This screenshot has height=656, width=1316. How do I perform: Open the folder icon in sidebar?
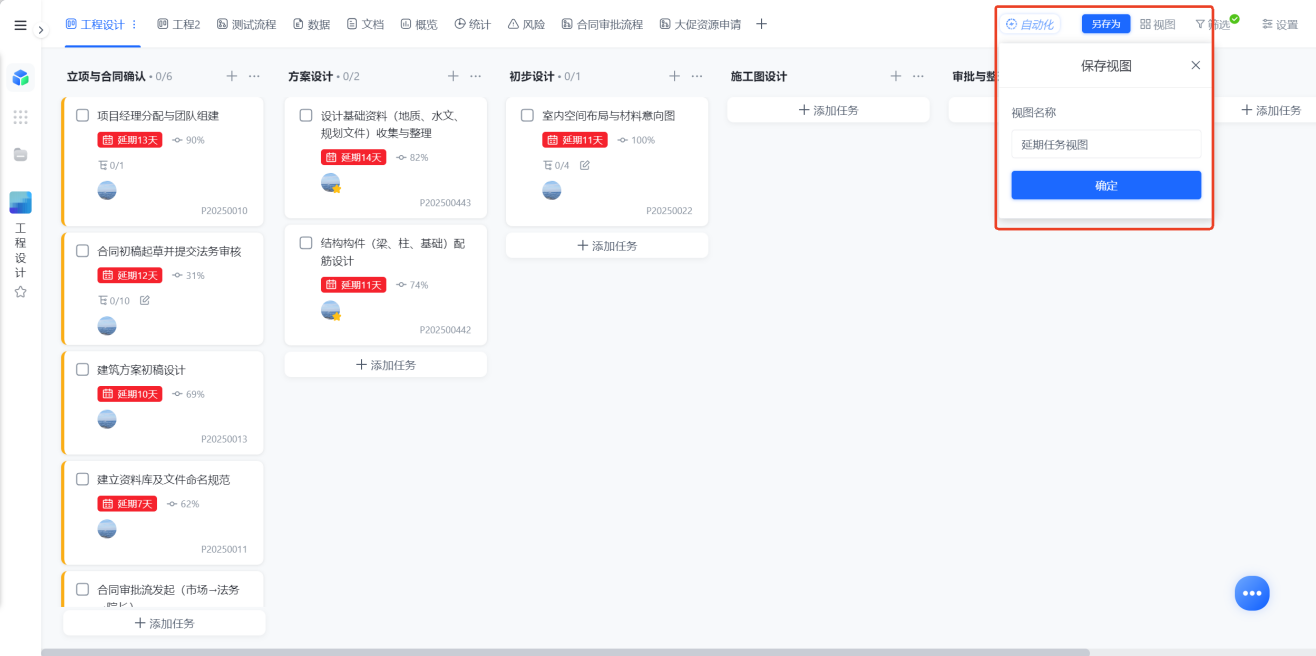pos(20,154)
